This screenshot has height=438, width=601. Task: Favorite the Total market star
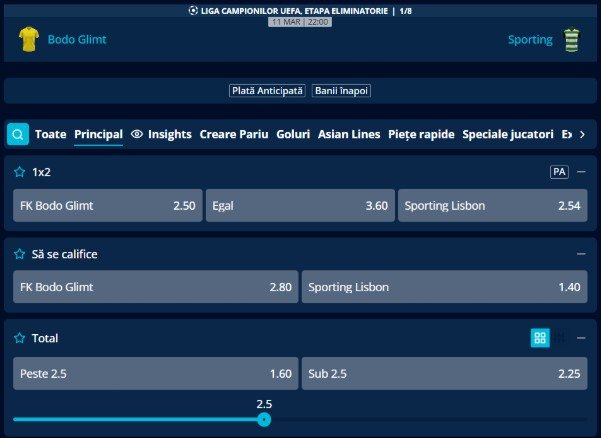(20, 338)
